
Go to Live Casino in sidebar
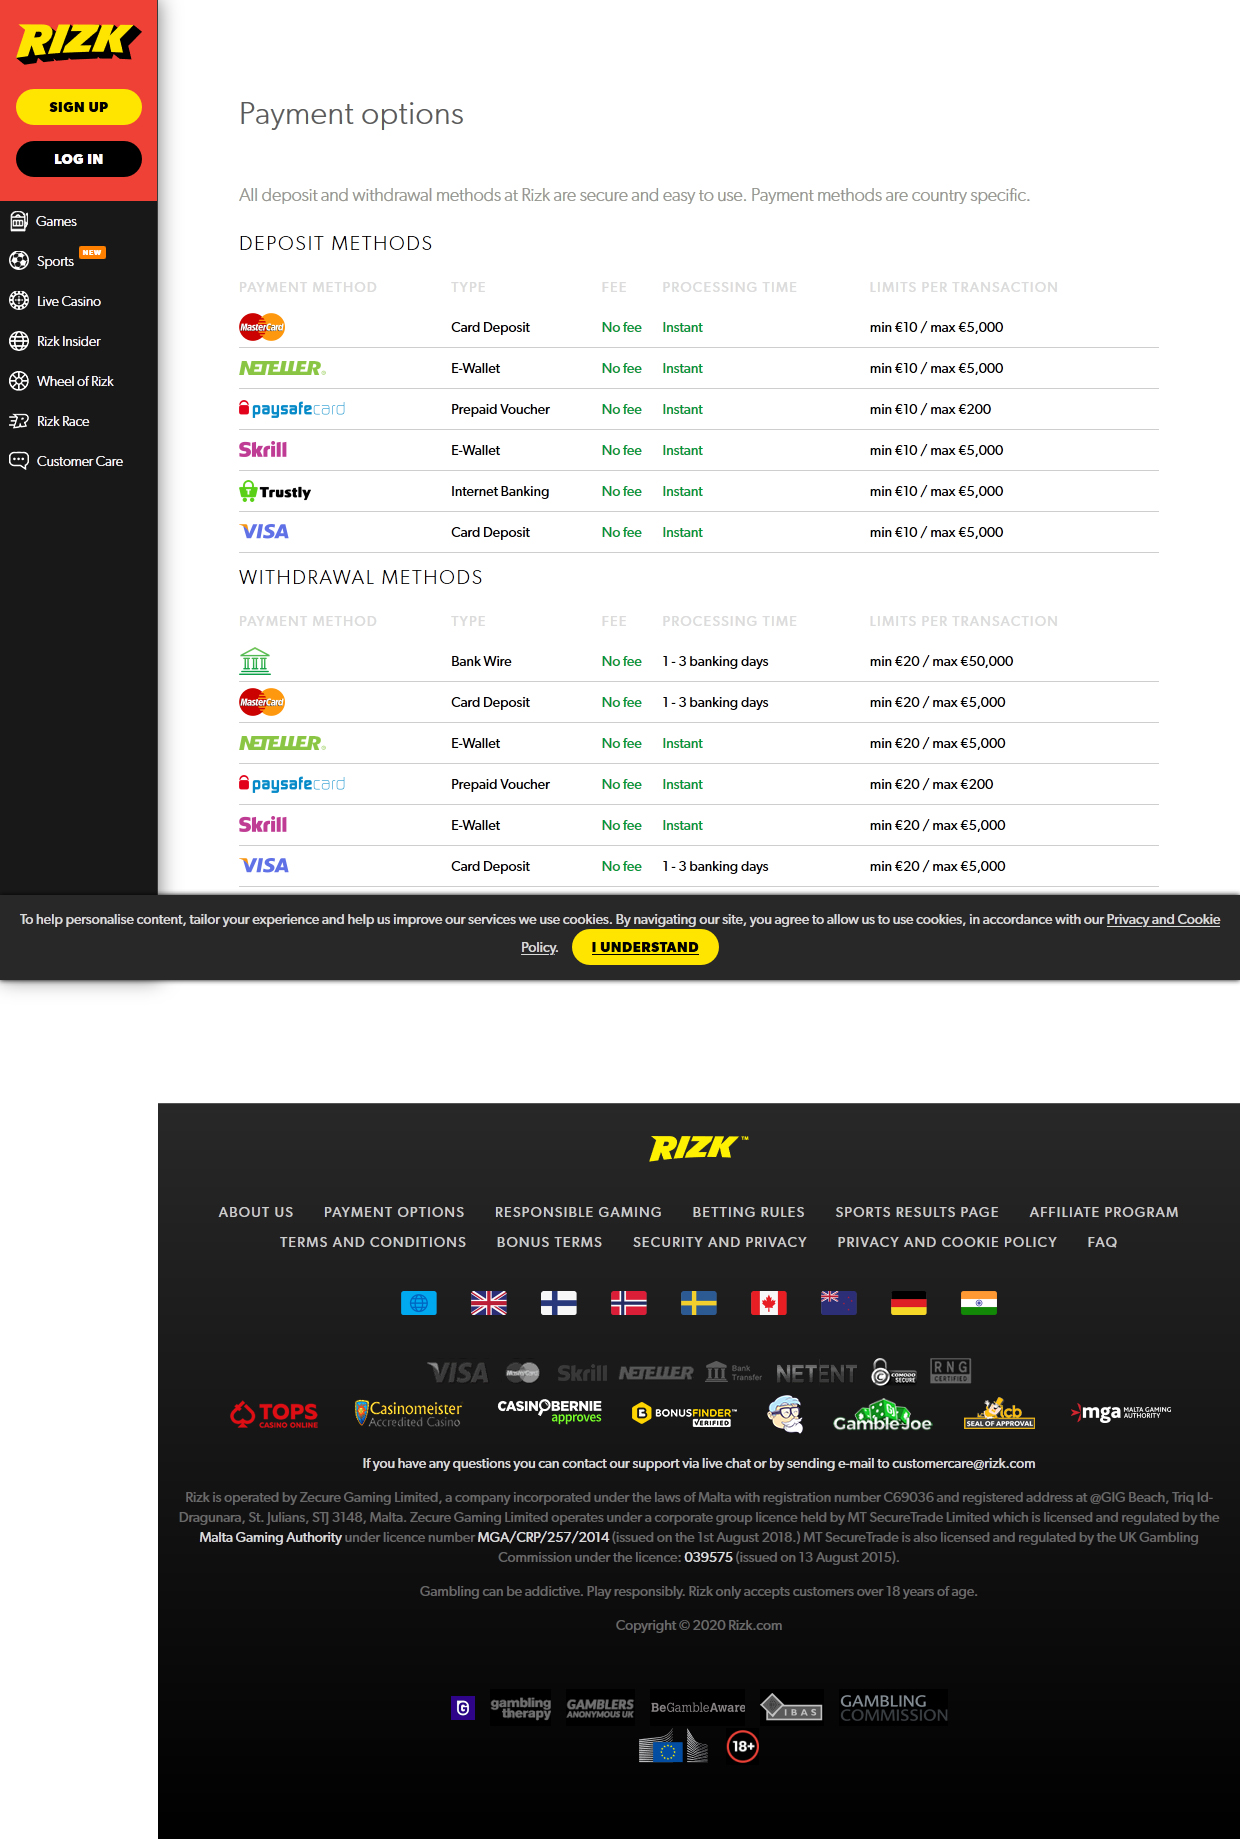click(68, 301)
